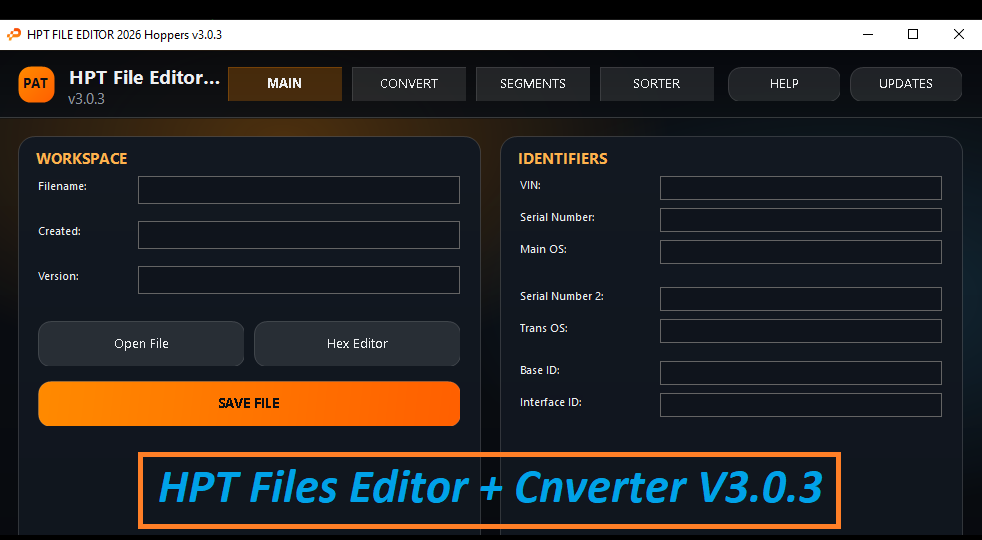Select the VIN input field
982x540 pixels.
tap(800, 188)
